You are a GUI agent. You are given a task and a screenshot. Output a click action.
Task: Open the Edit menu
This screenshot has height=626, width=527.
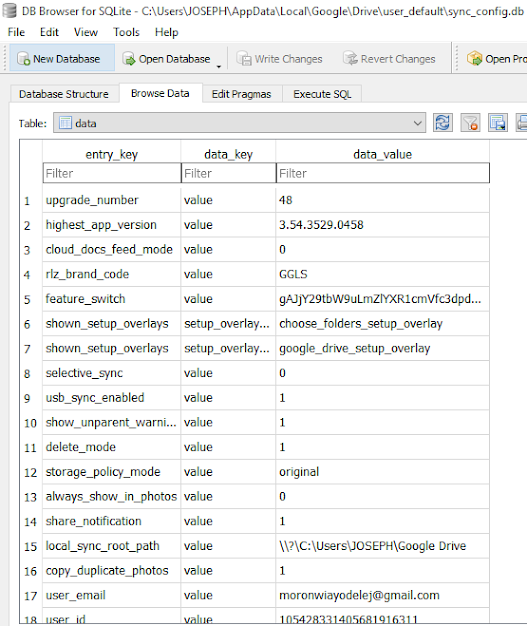pos(50,32)
